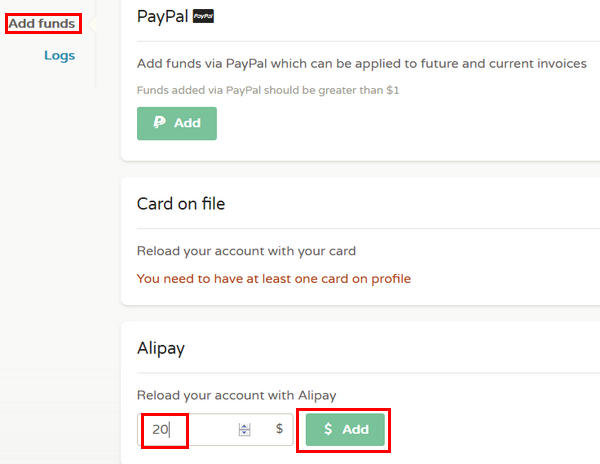Click the red 'at least one card' warning
Screen dimensions: 600x464
(273, 278)
